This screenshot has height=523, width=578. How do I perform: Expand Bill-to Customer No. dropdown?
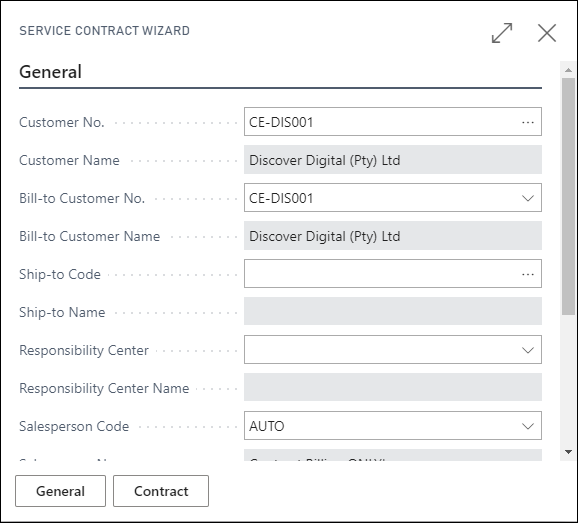pos(528,198)
